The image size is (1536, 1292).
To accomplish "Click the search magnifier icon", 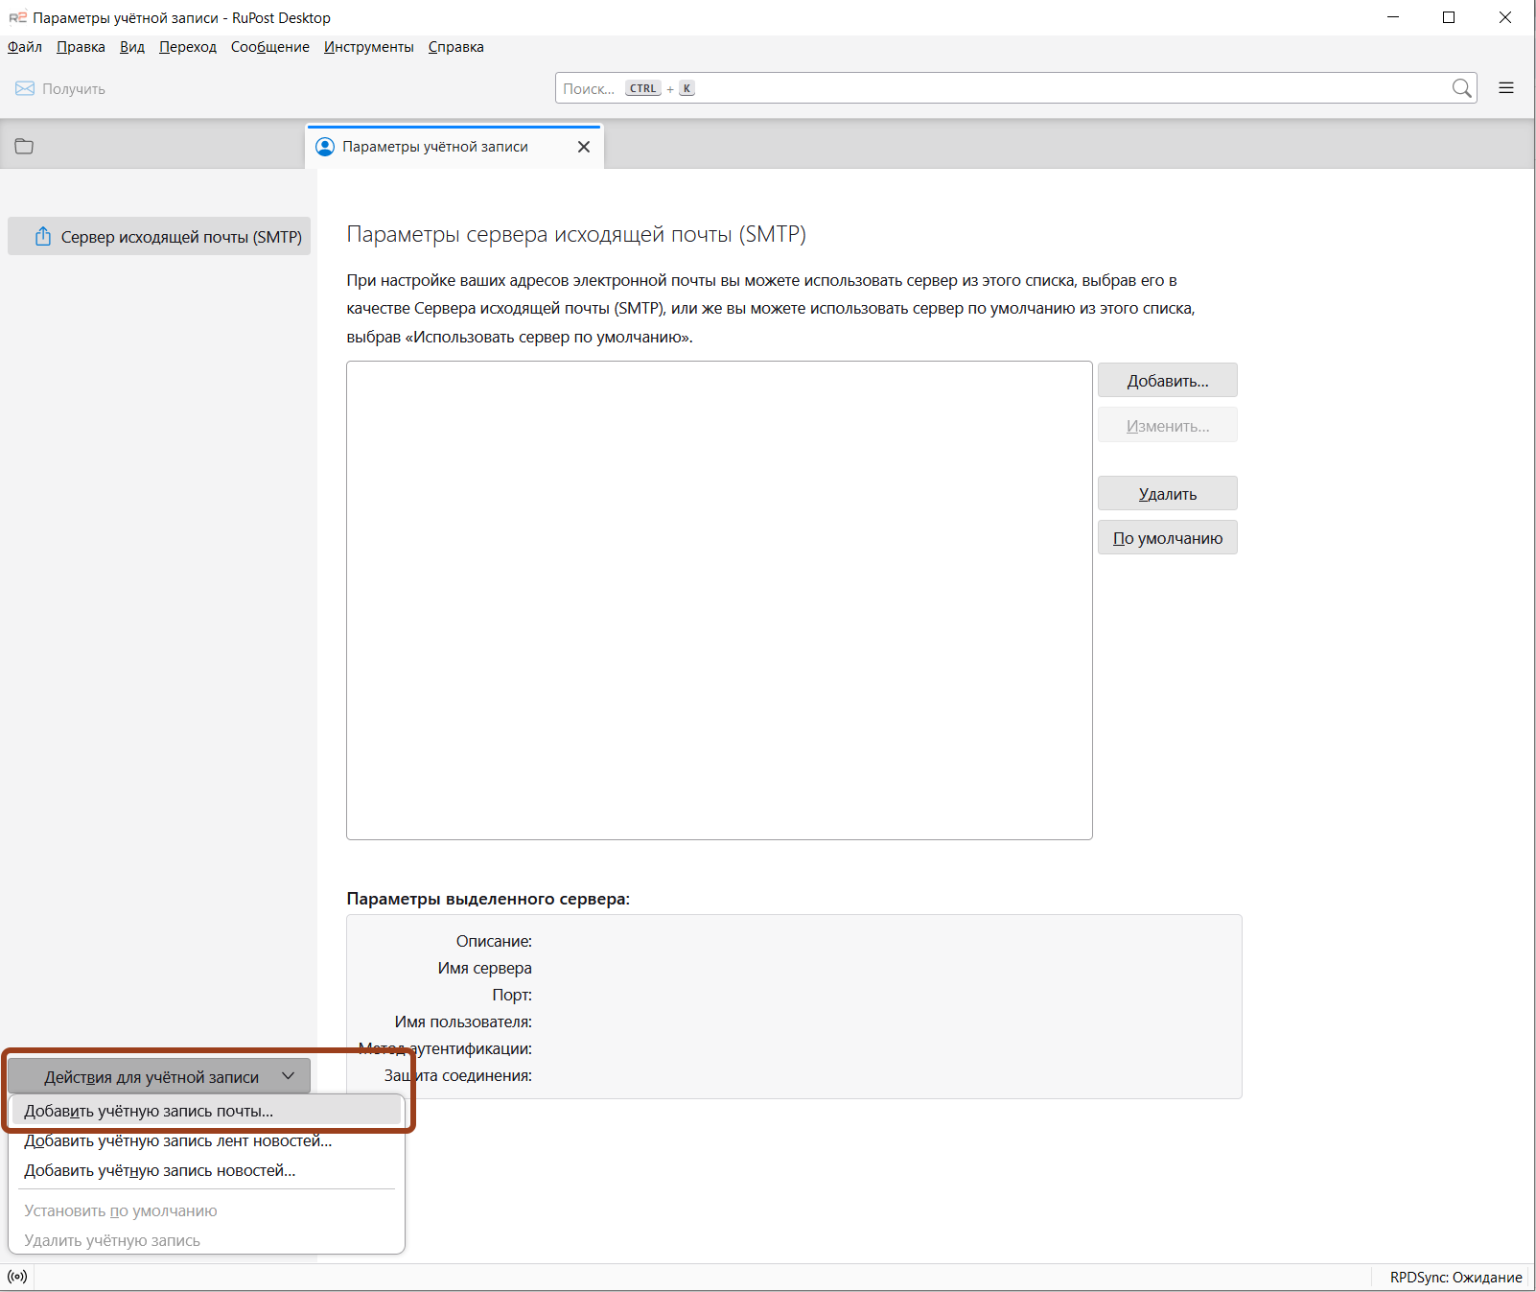I will click(x=1461, y=89).
